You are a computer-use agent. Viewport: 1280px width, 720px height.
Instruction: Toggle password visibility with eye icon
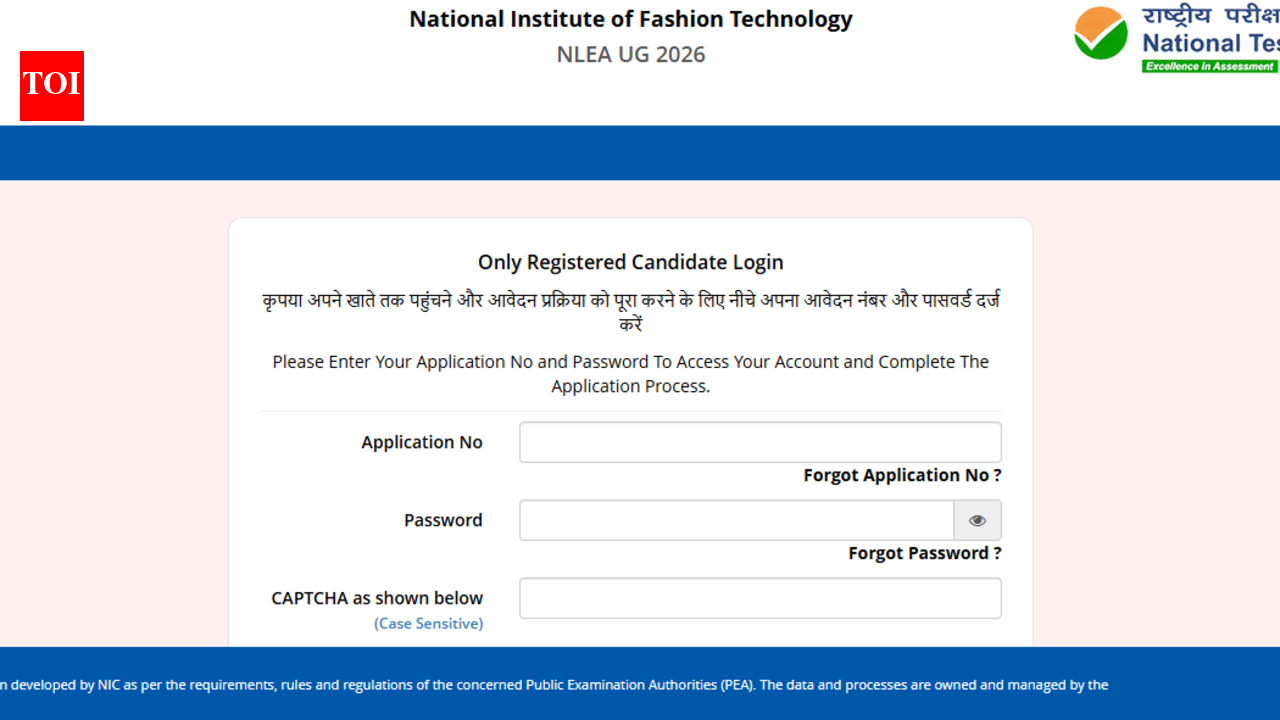[977, 520]
